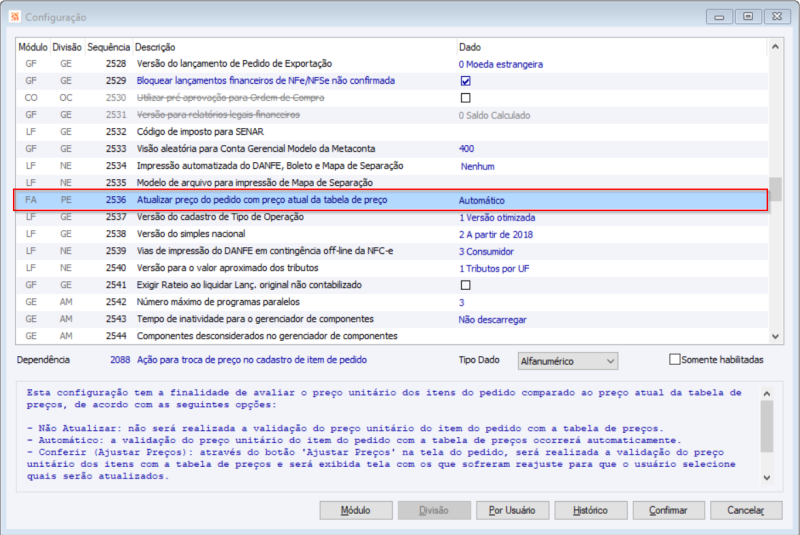
Task: Select row 'Visão aleatória para Conta Gerencial Modelo da Metaconta'
Action: [x=391, y=148]
